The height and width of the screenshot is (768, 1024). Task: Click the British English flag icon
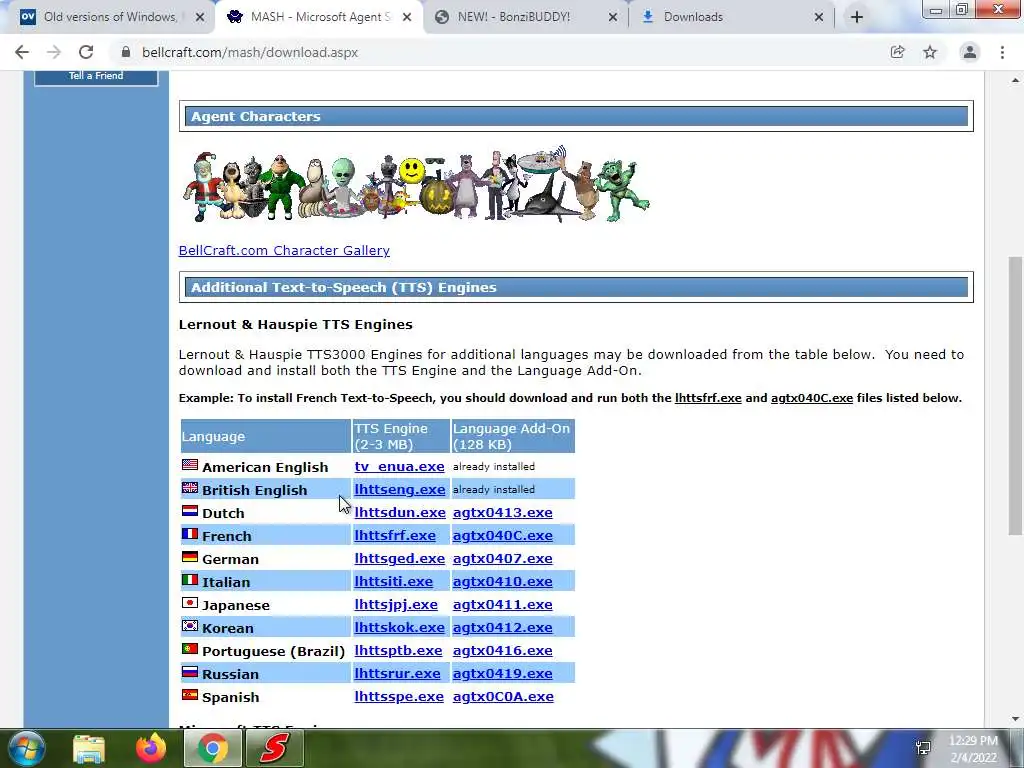pyautogui.click(x=190, y=488)
